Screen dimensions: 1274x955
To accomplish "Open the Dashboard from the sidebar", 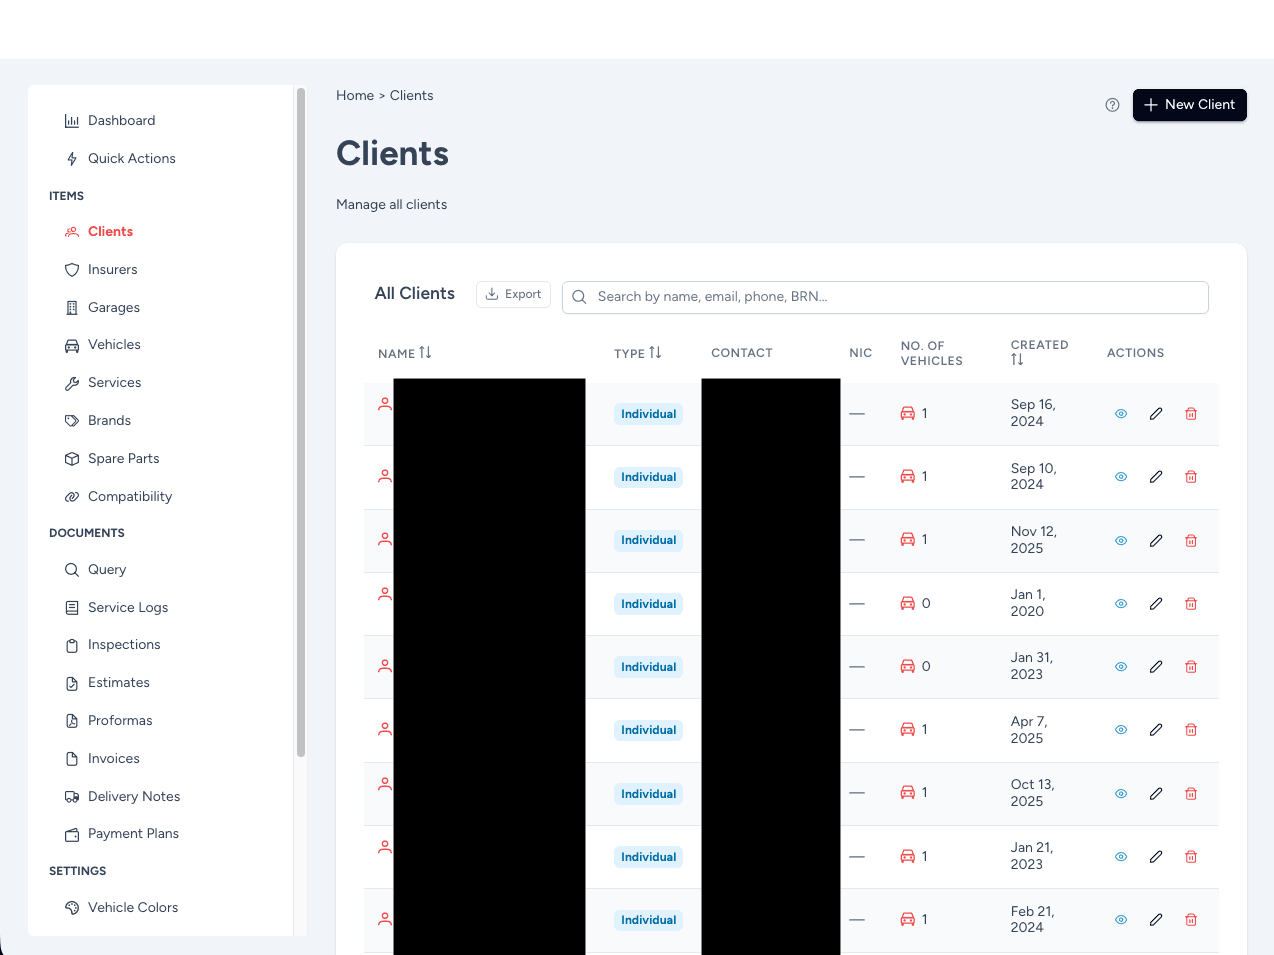I will click(121, 121).
